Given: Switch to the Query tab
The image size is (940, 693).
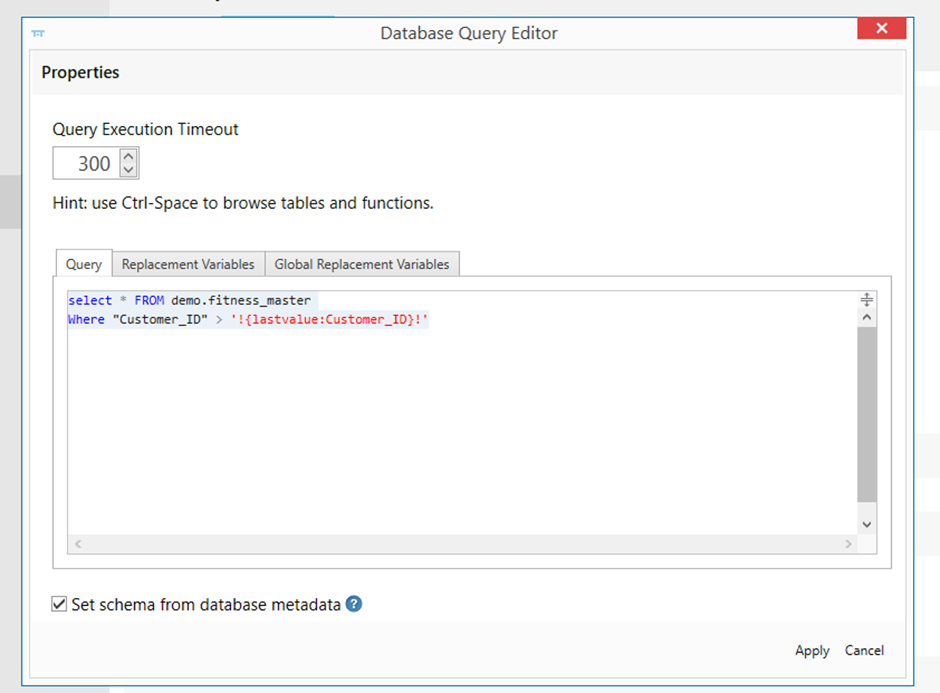Looking at the screenshot, I should pos(84,264).
